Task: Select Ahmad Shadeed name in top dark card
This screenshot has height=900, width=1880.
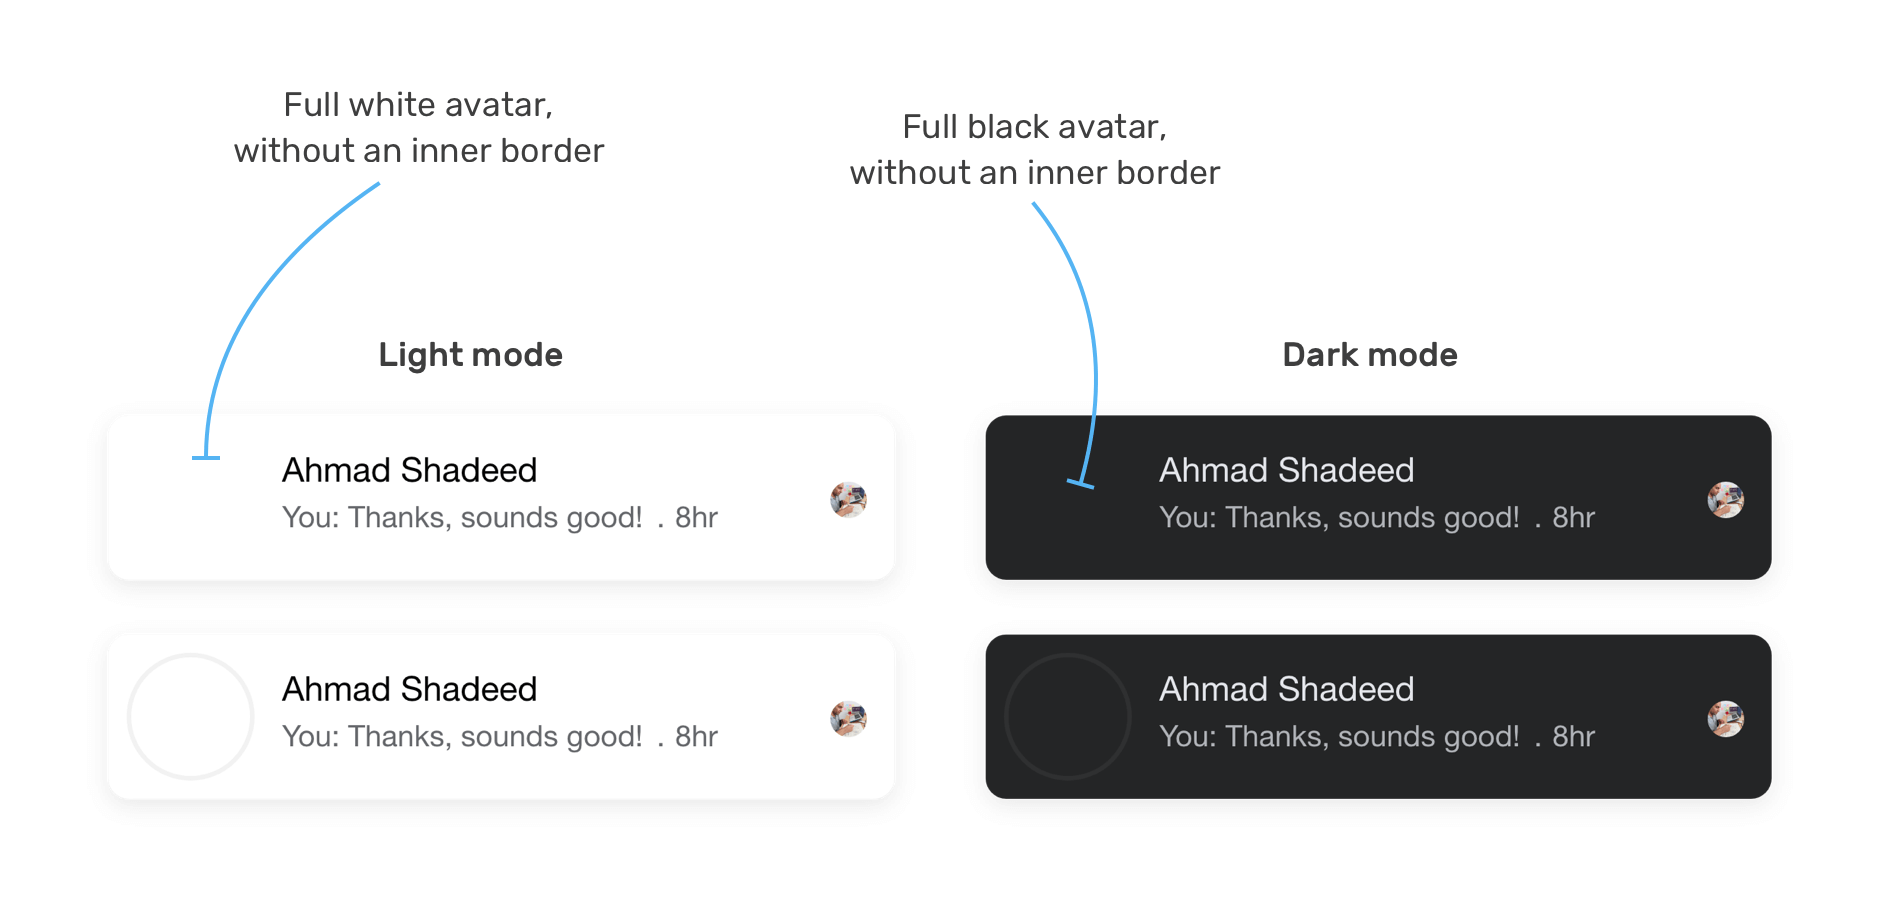Action: coord(1286,470)
